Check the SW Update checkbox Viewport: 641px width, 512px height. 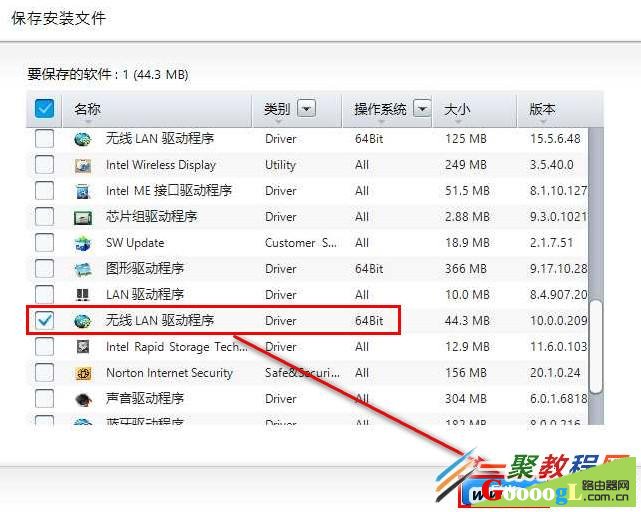click(x=44, y=243)
